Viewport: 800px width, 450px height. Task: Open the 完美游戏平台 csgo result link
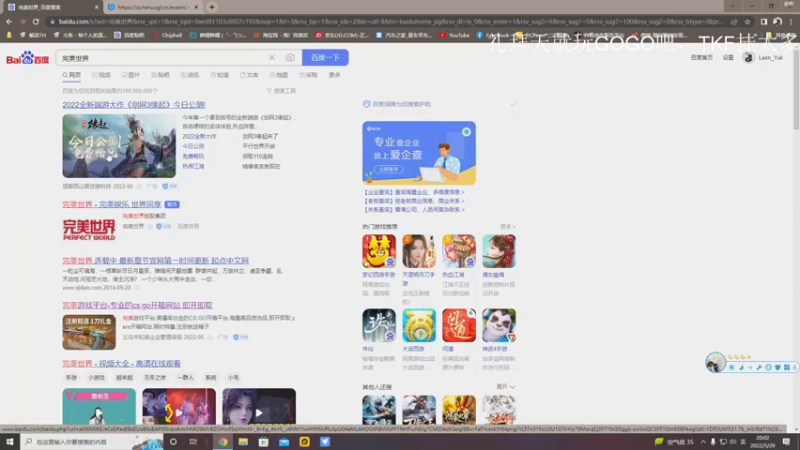[137, 305]
